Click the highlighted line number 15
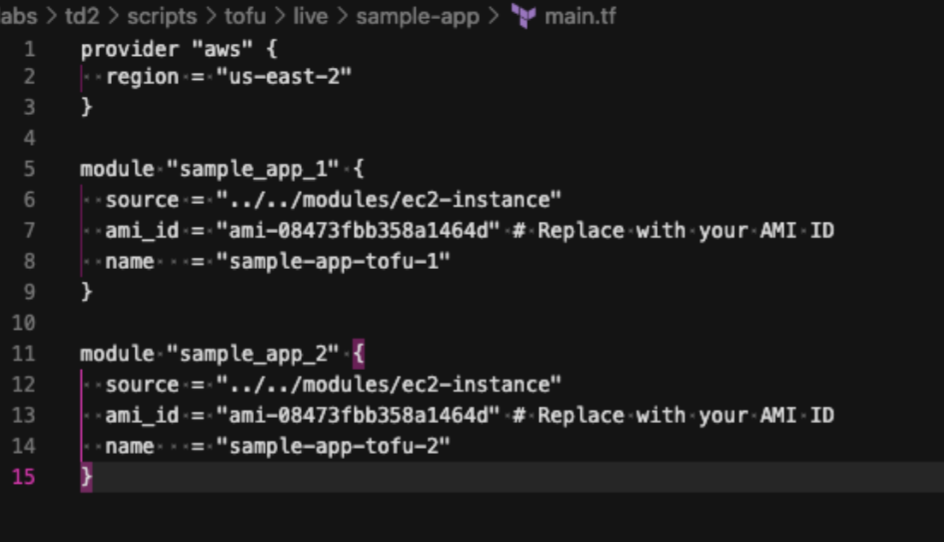Image resolution: width=944 pixels, height=542 pixels. tap(24, 477)
